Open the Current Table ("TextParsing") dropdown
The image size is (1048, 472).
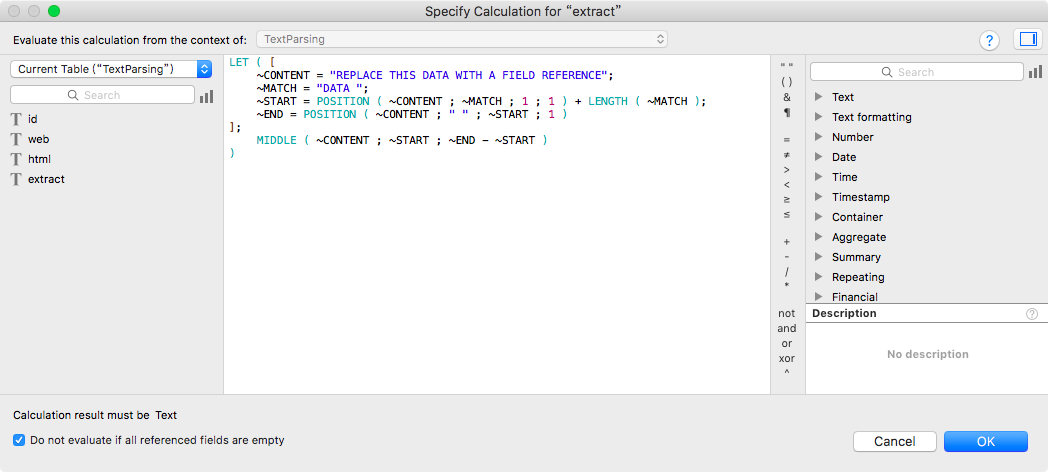(x=111, y=69)
